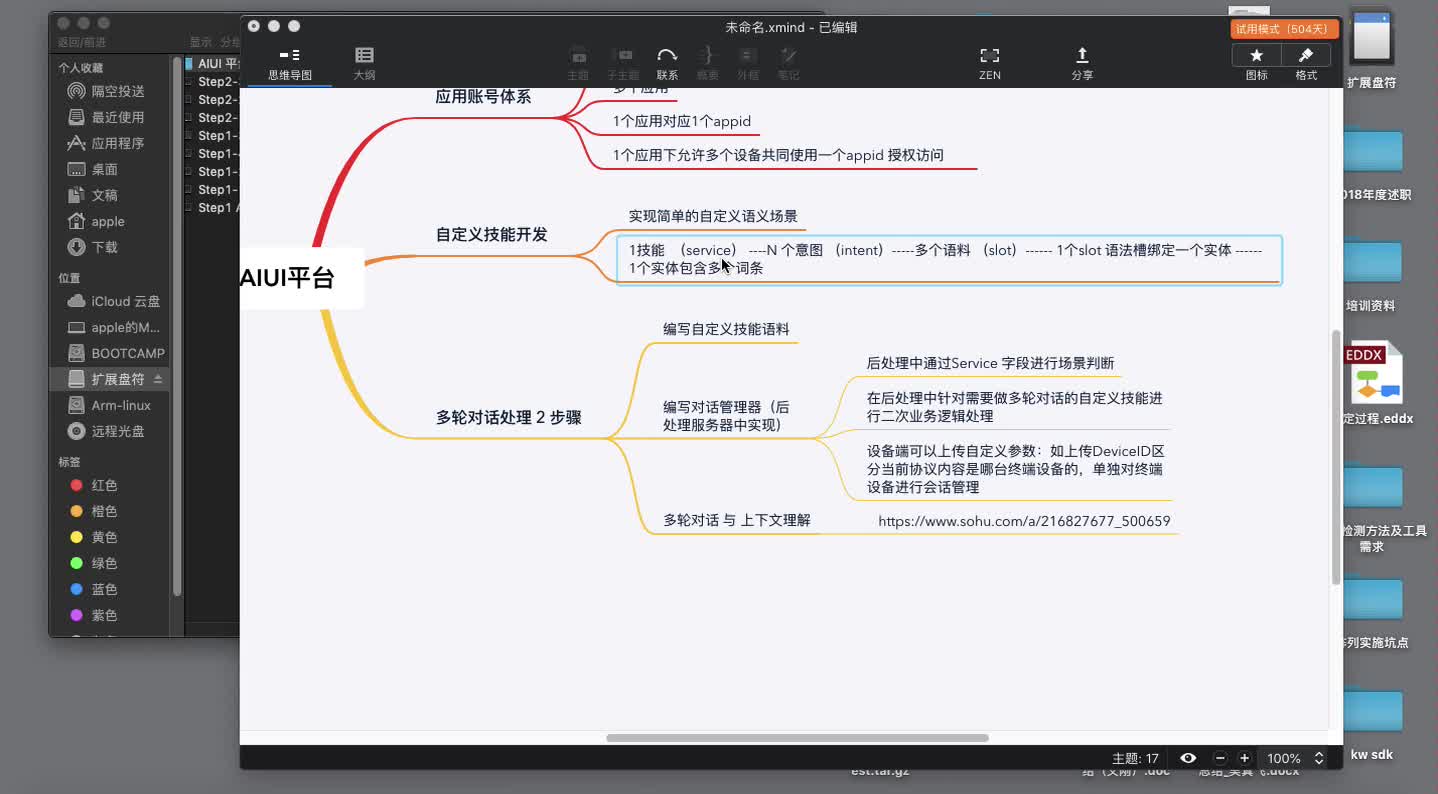
Task: Click the Finder sidebar vertical scrollbar
Action: (177, 325)
